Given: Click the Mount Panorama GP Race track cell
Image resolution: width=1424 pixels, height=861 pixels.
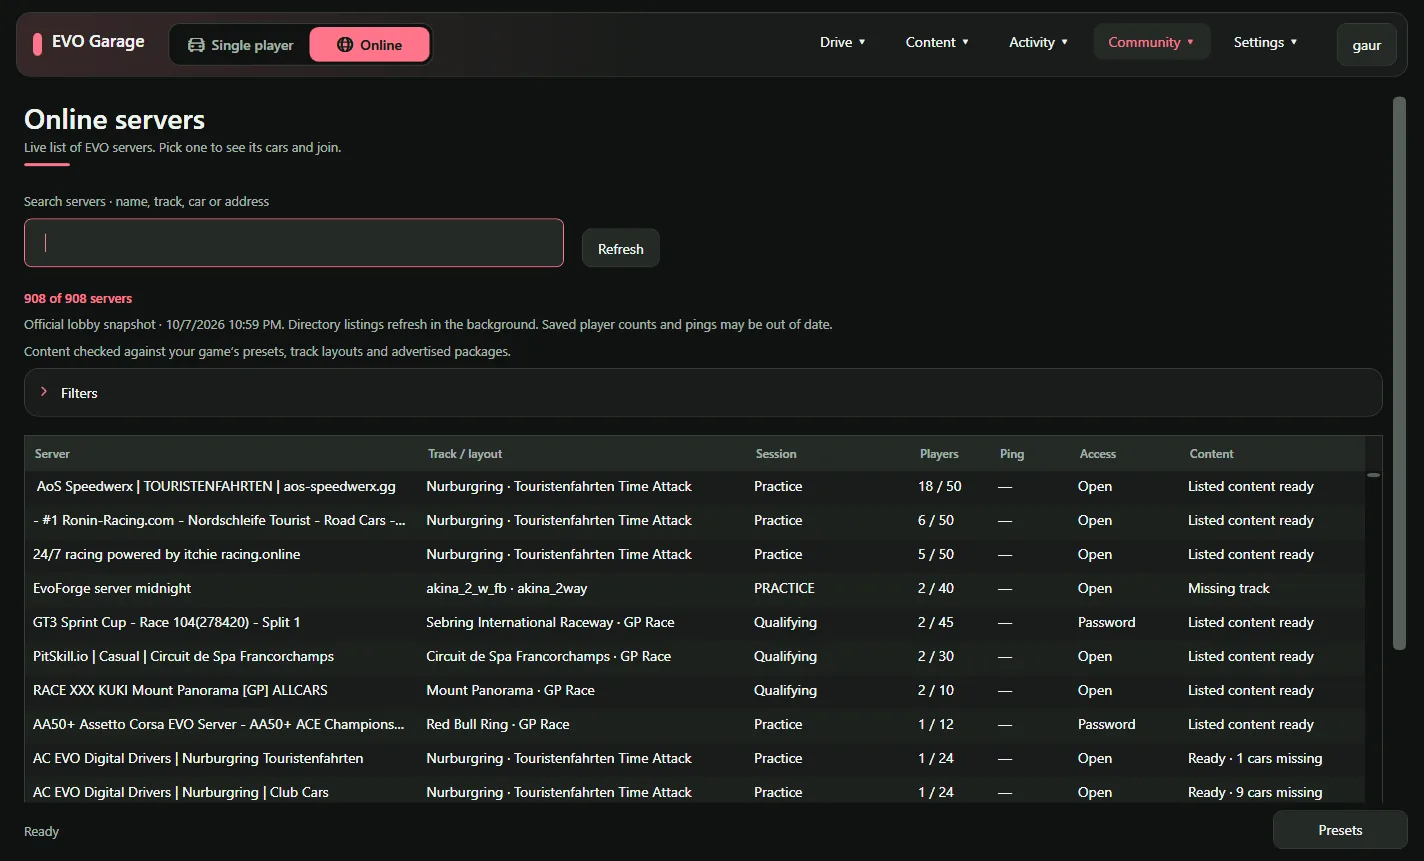Looking at the screenshot, I should click(x=510, y=691).
